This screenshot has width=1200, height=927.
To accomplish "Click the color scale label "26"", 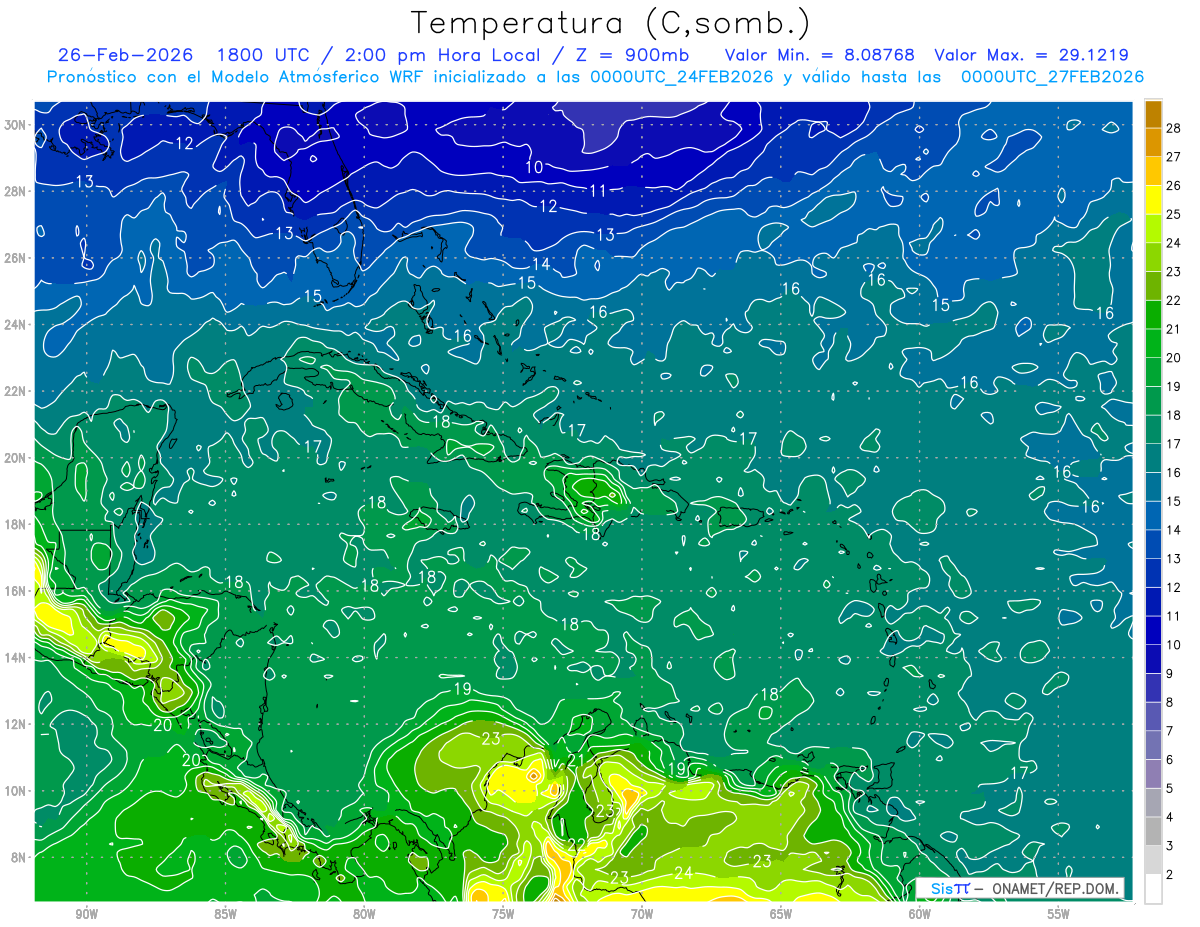I will [x=1173, y=185].
